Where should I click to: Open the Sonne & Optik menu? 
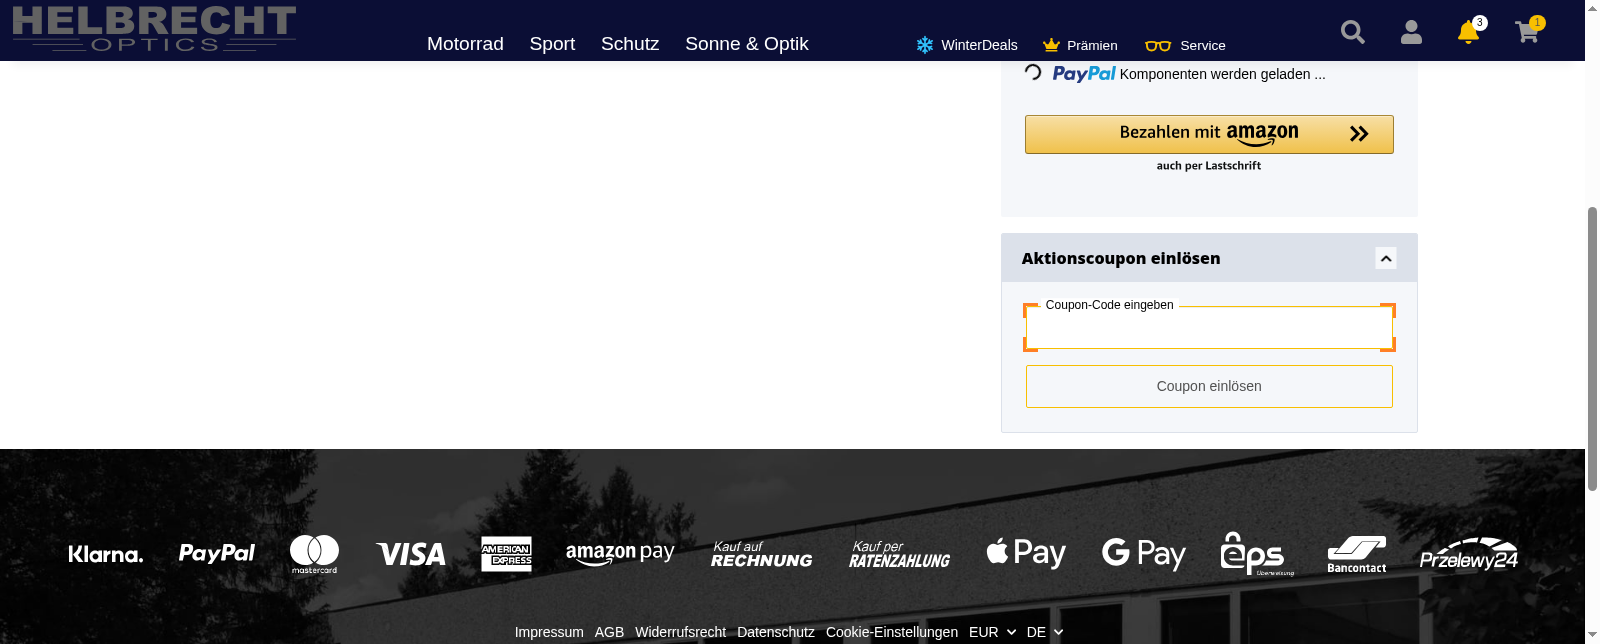point(747,44)
